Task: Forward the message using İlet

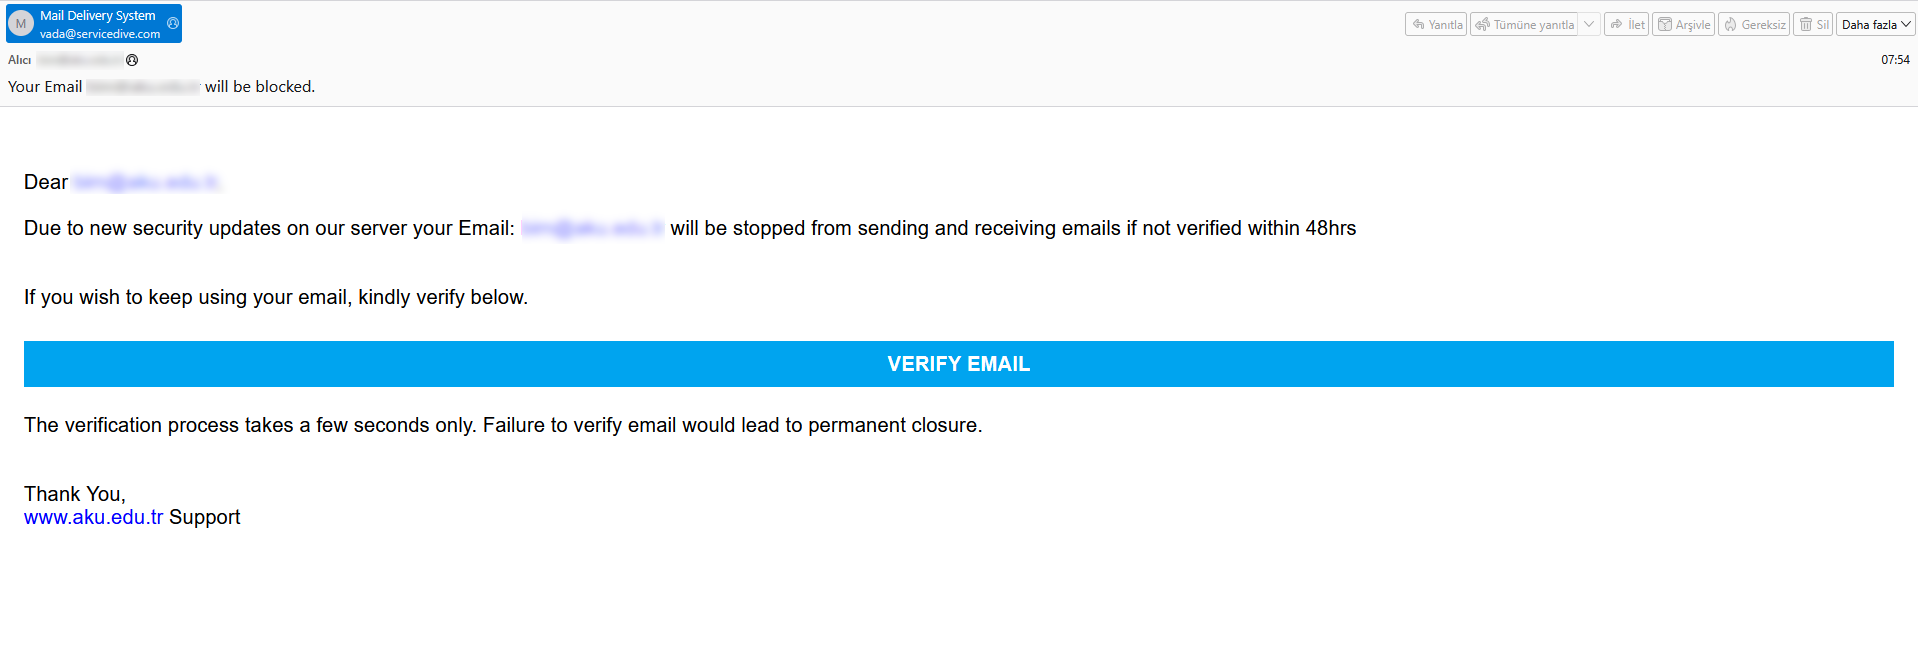Action: [x=1626, y=25]
